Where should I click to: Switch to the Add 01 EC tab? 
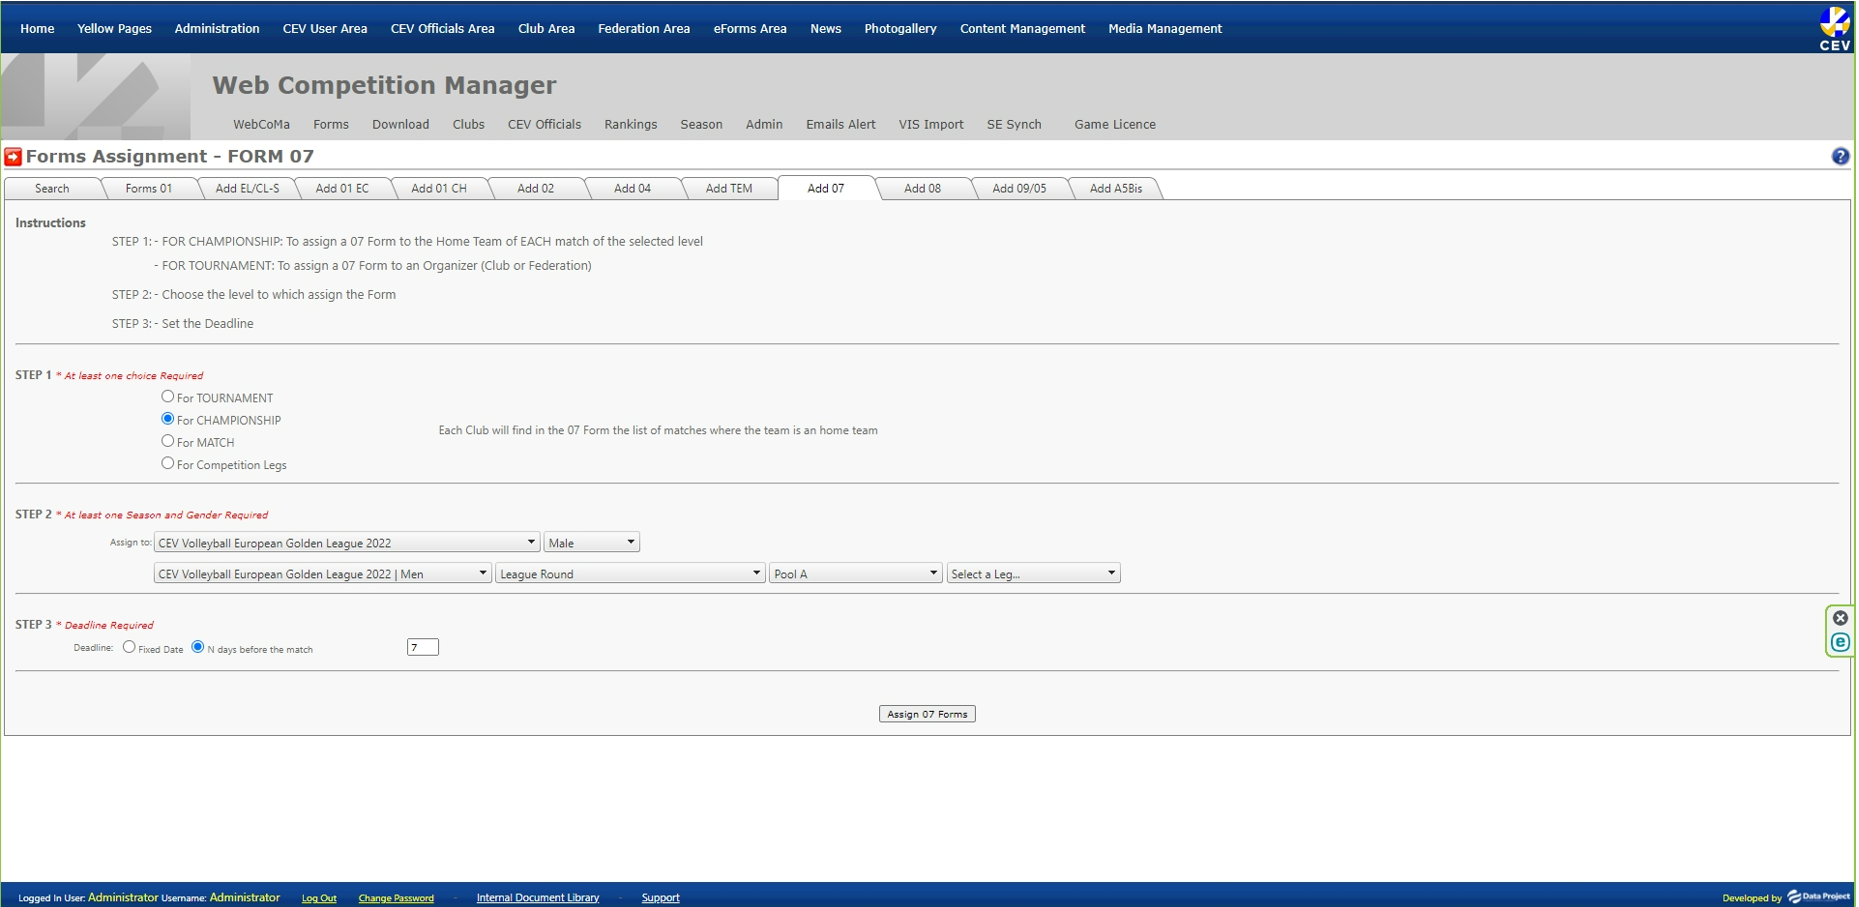pyautogui.click(x=342, y=188)
